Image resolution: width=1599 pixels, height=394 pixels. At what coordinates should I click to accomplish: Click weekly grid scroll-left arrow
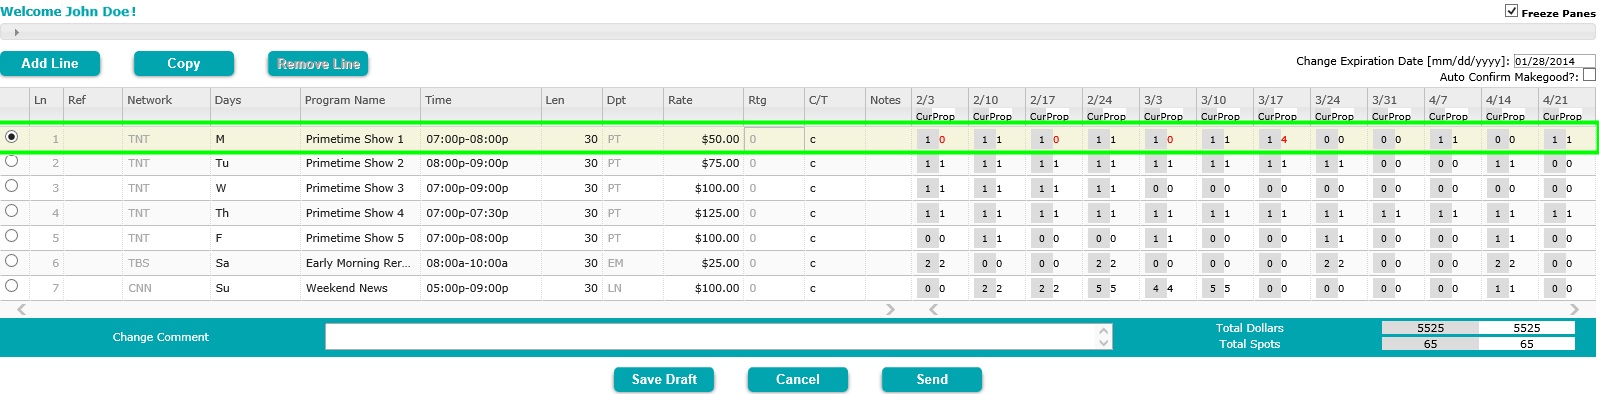tap(933, 310)
